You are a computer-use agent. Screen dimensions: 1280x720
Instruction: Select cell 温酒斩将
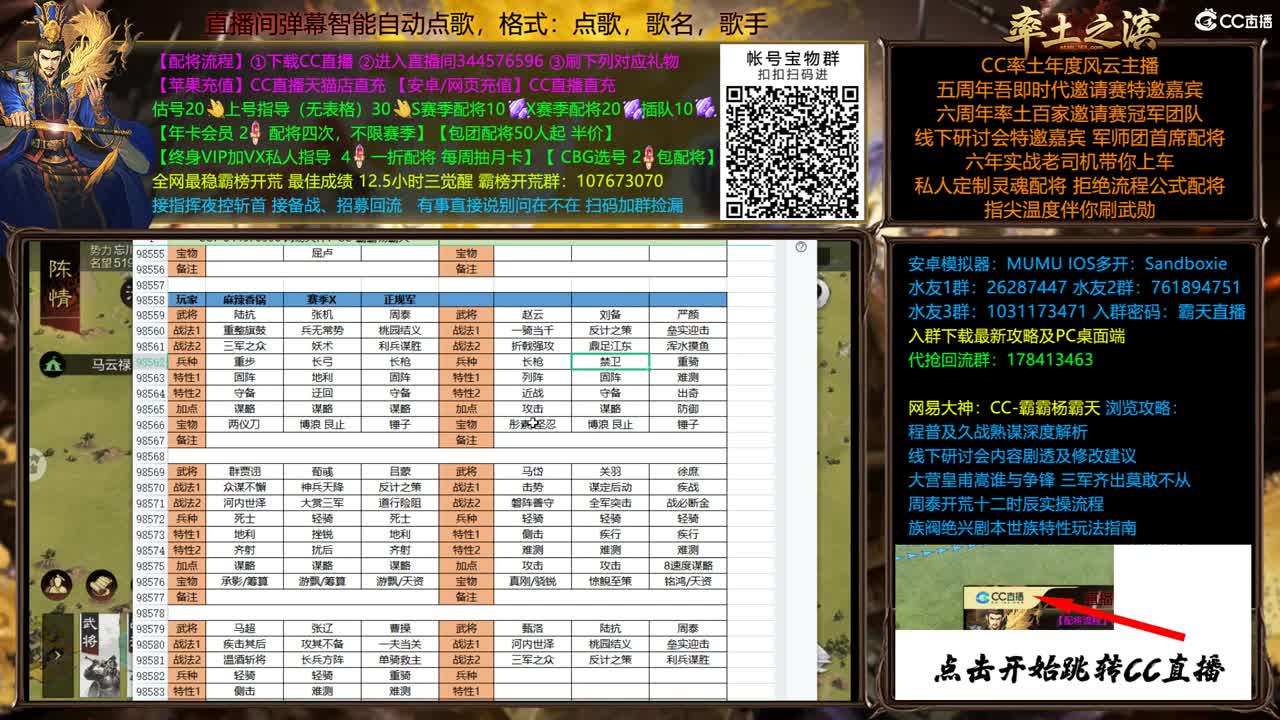(244, 660)
